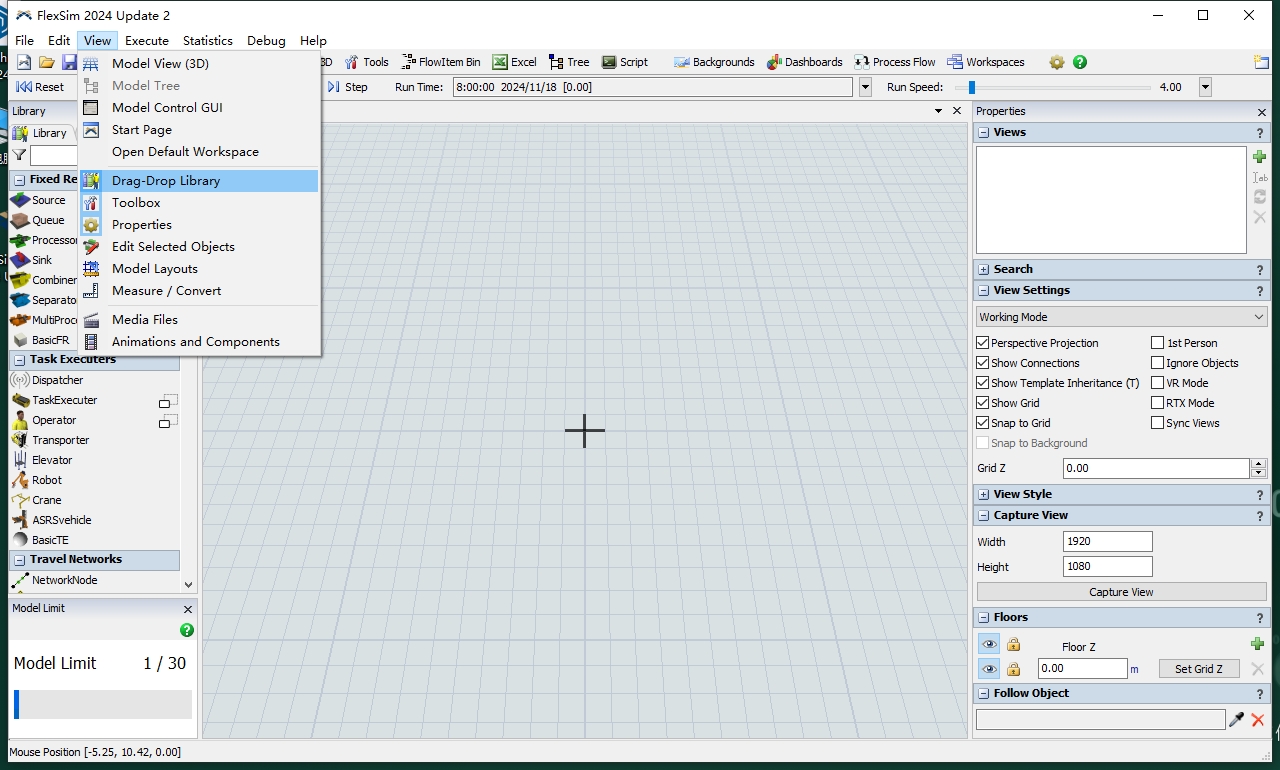Toggle Show Template Inheritance (T) checkbox
This screenshot has height=770, width=1280.
[983, 383]
